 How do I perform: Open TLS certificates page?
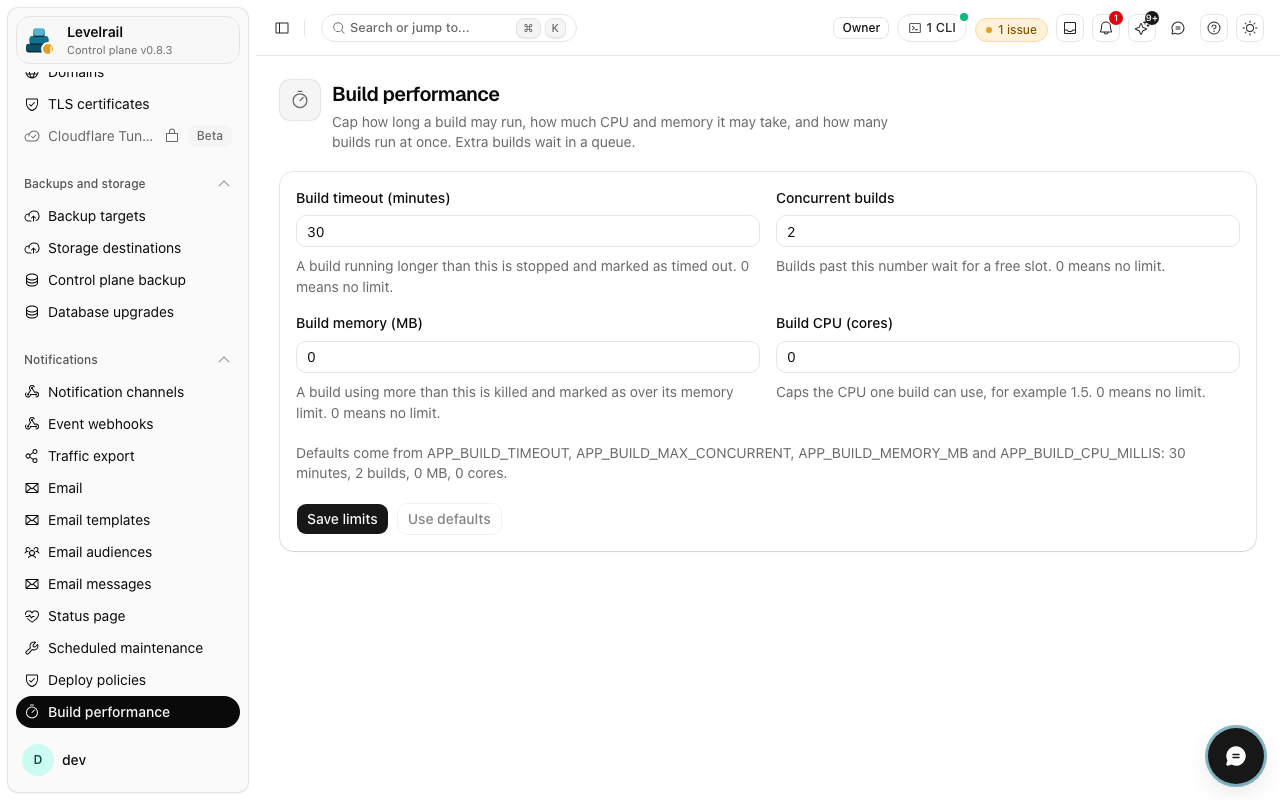[x=128, y=104]
